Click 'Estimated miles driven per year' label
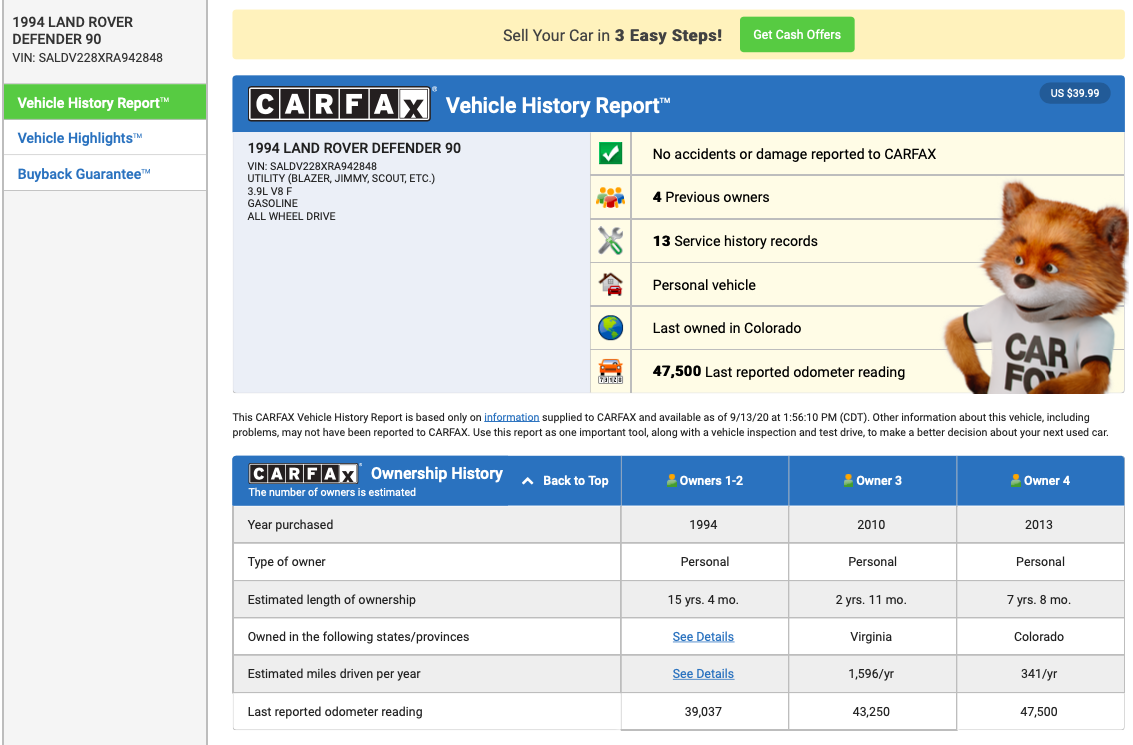This screenshot has height=745, width=1133. (x=334, y=673)
